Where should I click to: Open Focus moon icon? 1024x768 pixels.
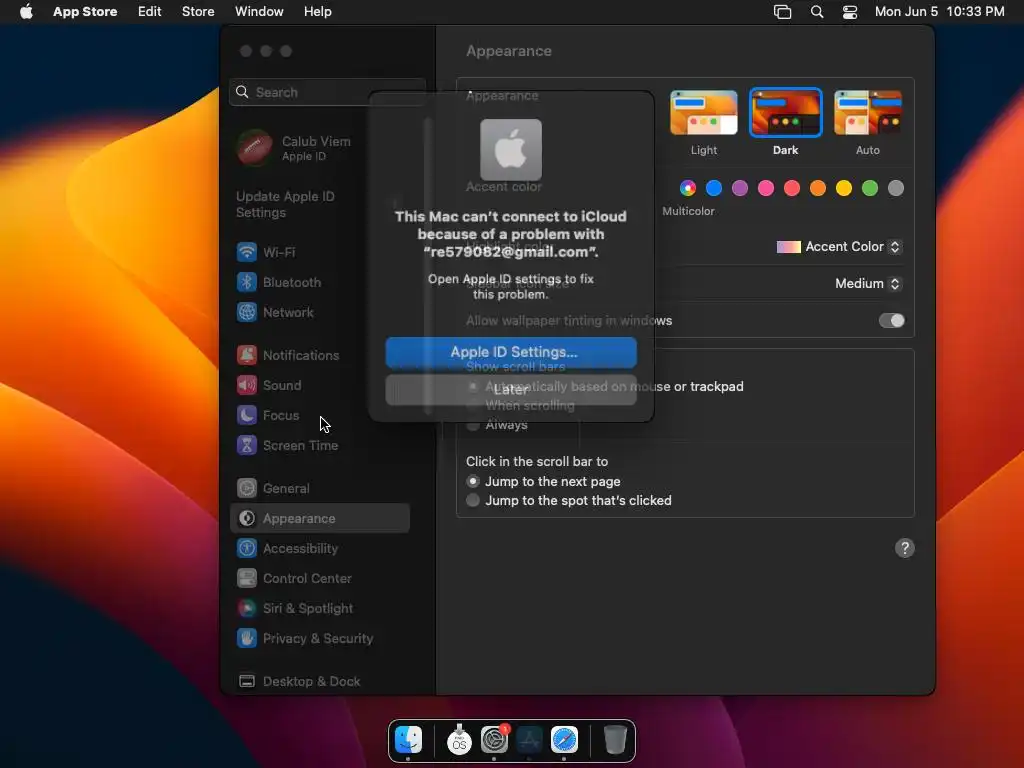pyautogui.click(x=246, y=415)
